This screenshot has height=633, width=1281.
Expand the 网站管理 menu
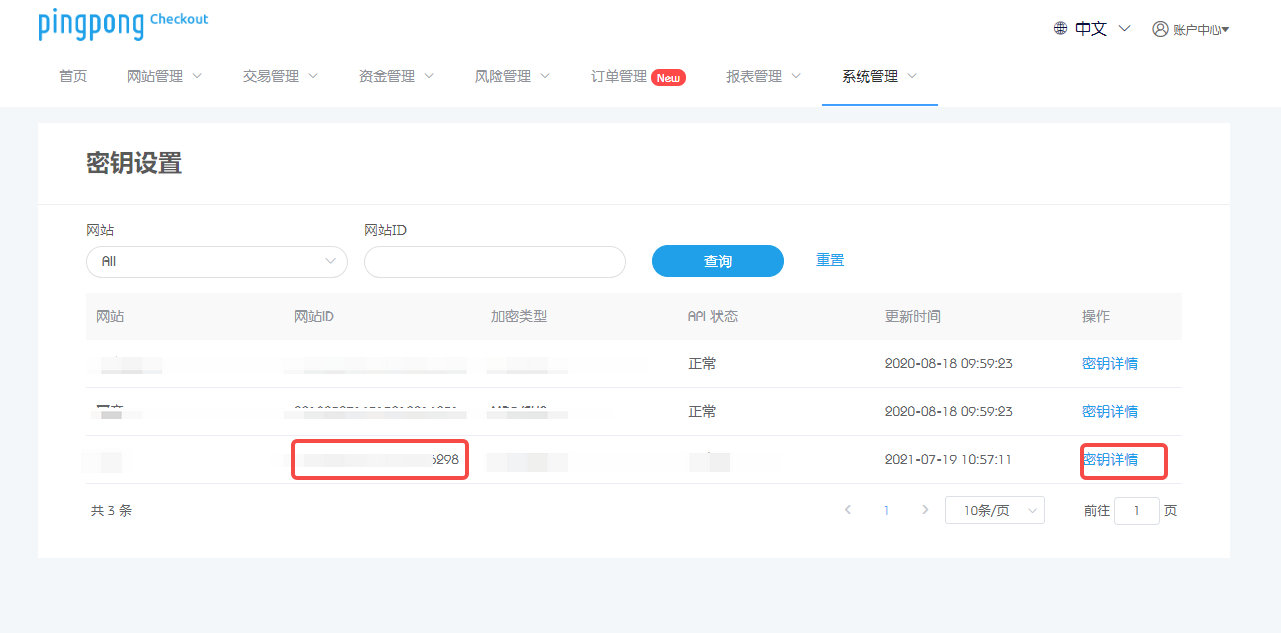coord(164,76)
